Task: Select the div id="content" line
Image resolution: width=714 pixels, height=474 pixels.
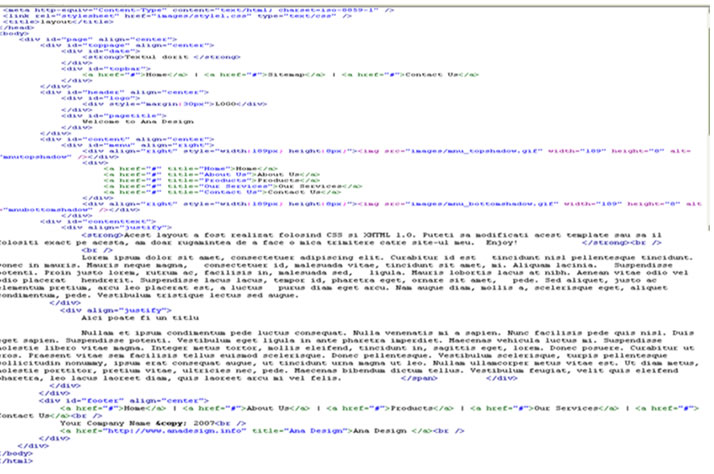Action: (x=127, y=139)
